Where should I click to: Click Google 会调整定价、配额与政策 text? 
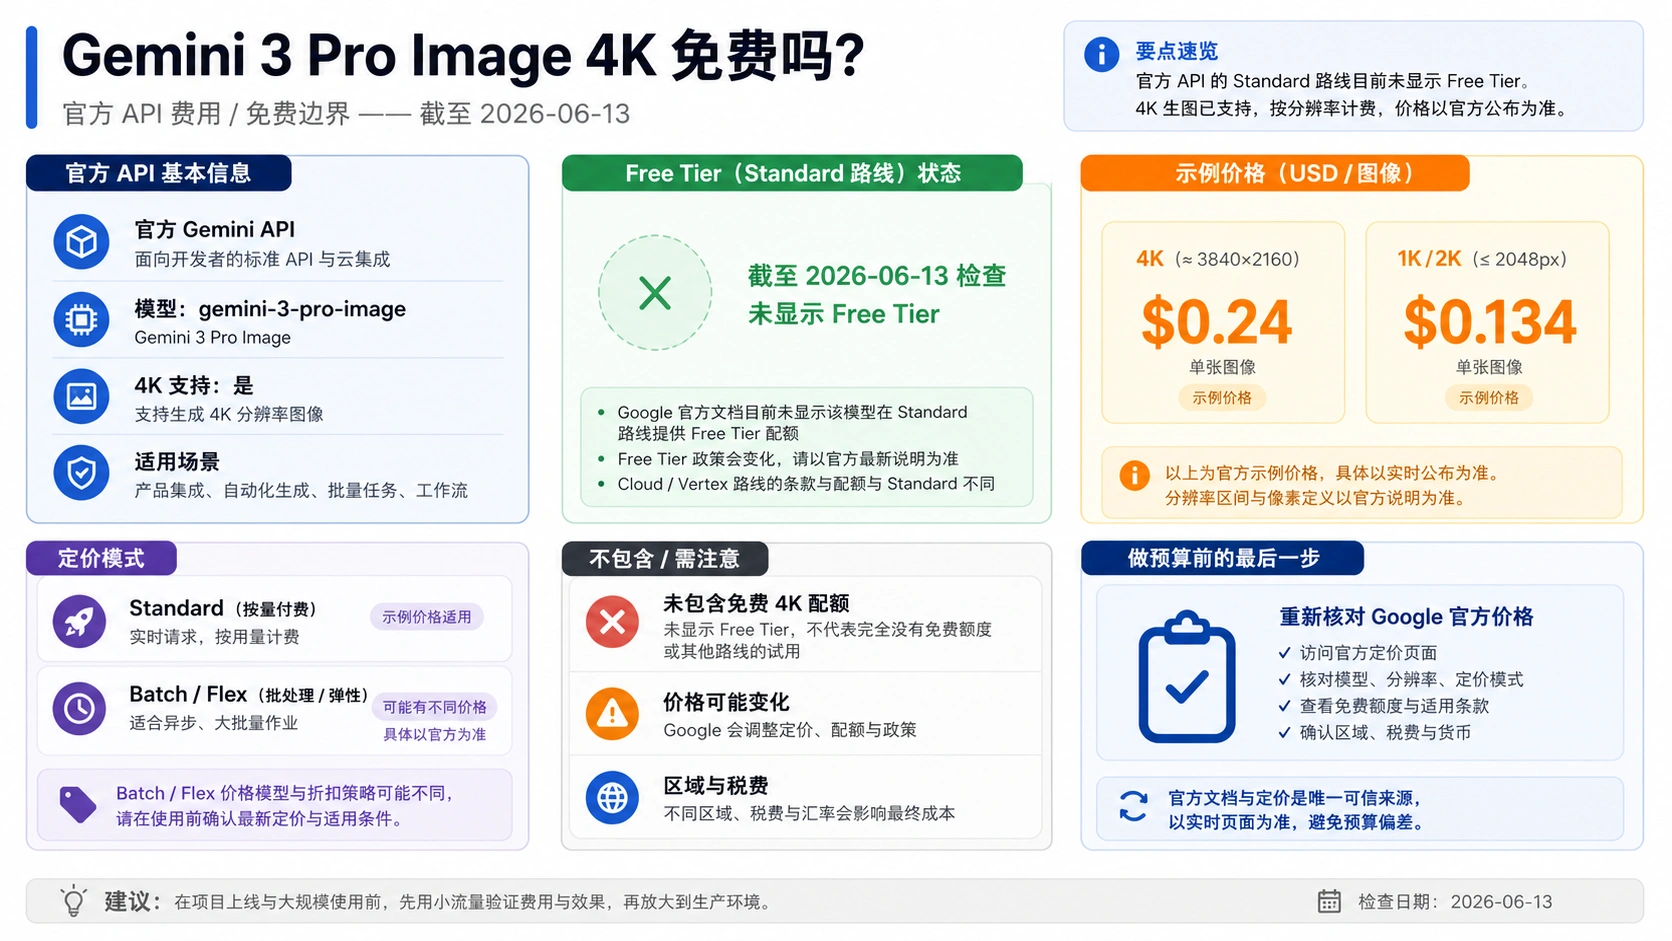click(790, 730)
